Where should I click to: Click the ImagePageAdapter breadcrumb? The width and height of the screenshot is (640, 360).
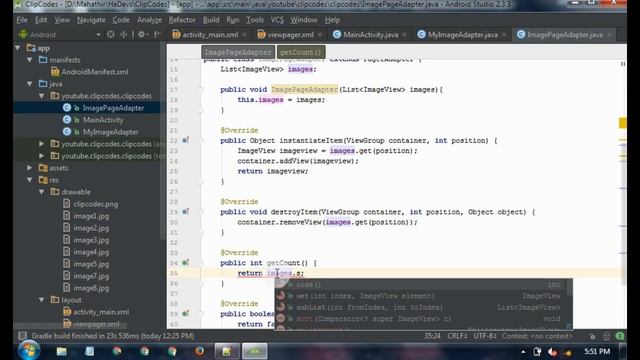(238, 52)
